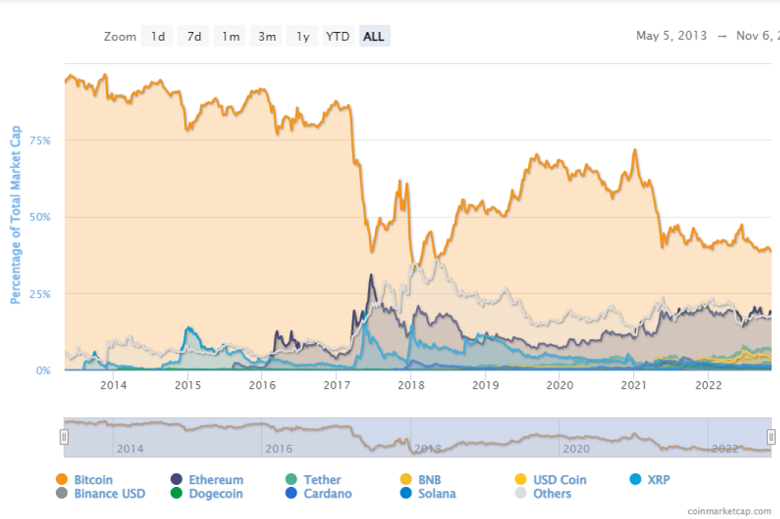This screenshot has width=780, height=519.
Task: Toggle the Ethereum legend marker
Action: 176,480
